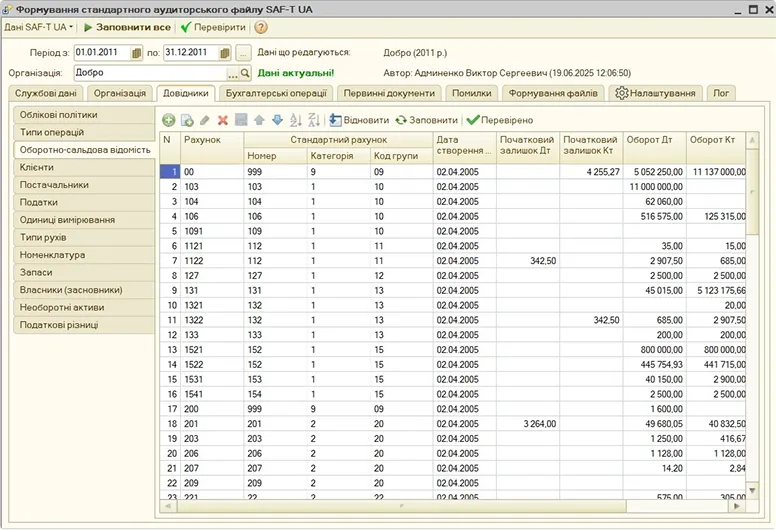Click vertical scrollbar up arrow
Screen dimensions: 776x530
click(x=752, y=141)
